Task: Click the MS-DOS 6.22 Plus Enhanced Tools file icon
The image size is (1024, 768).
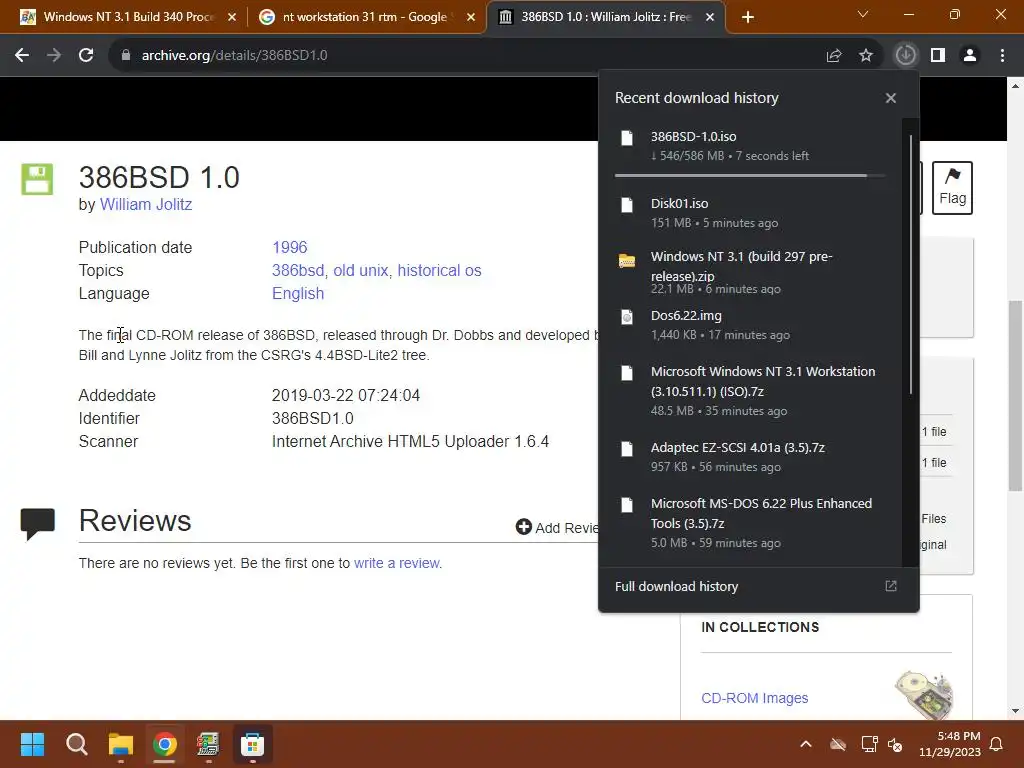Action: 627,505
